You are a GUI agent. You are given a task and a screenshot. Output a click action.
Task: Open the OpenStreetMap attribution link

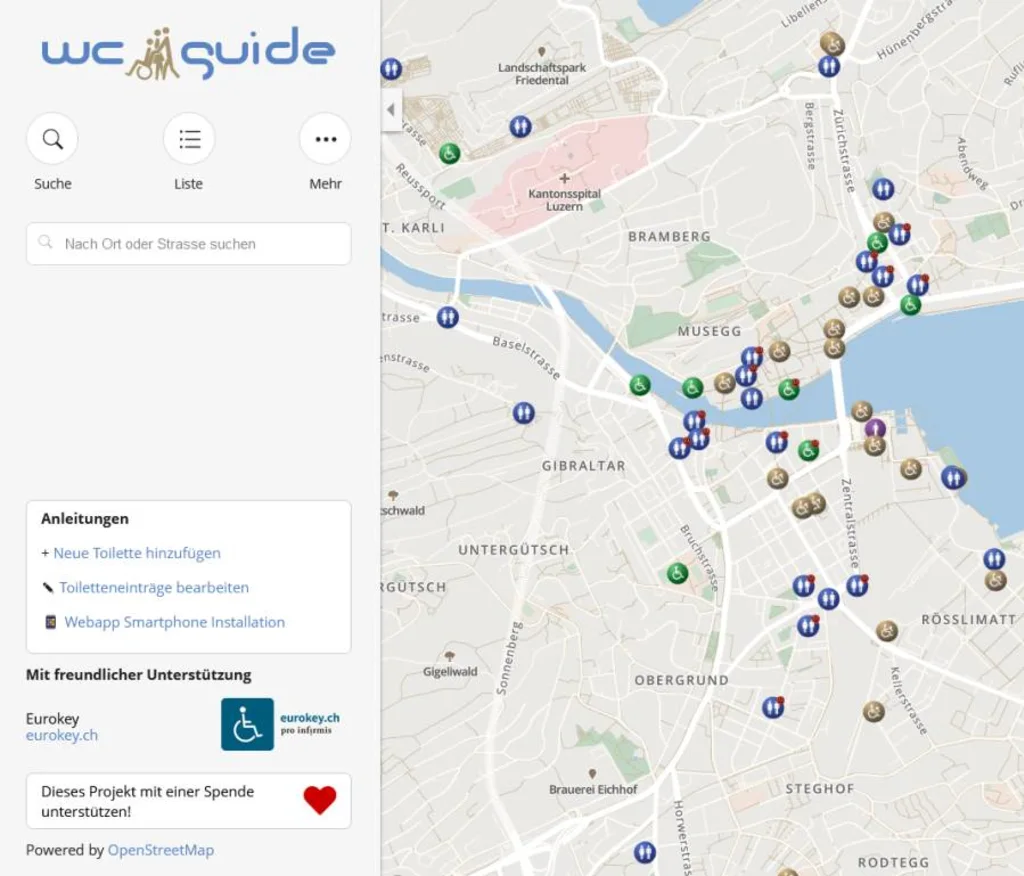pos(161,850)
